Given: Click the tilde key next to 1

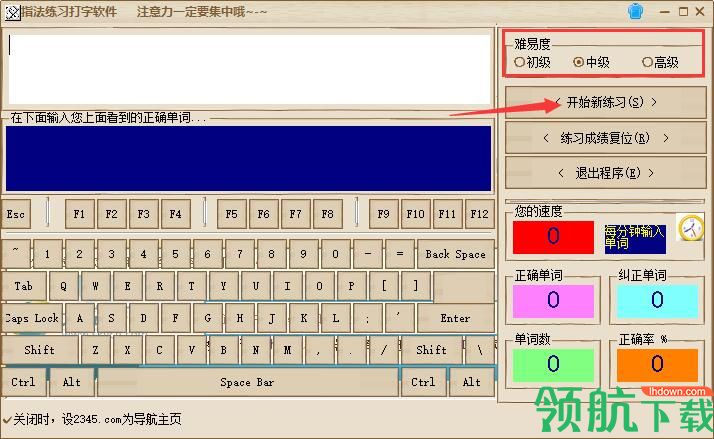Looking at the screenshot, I should (x=16, y=254).
